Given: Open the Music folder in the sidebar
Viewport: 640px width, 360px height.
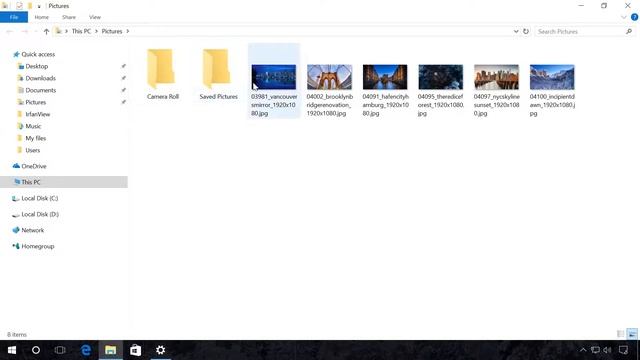Looking at the screenshot, I should click(33, 126).
